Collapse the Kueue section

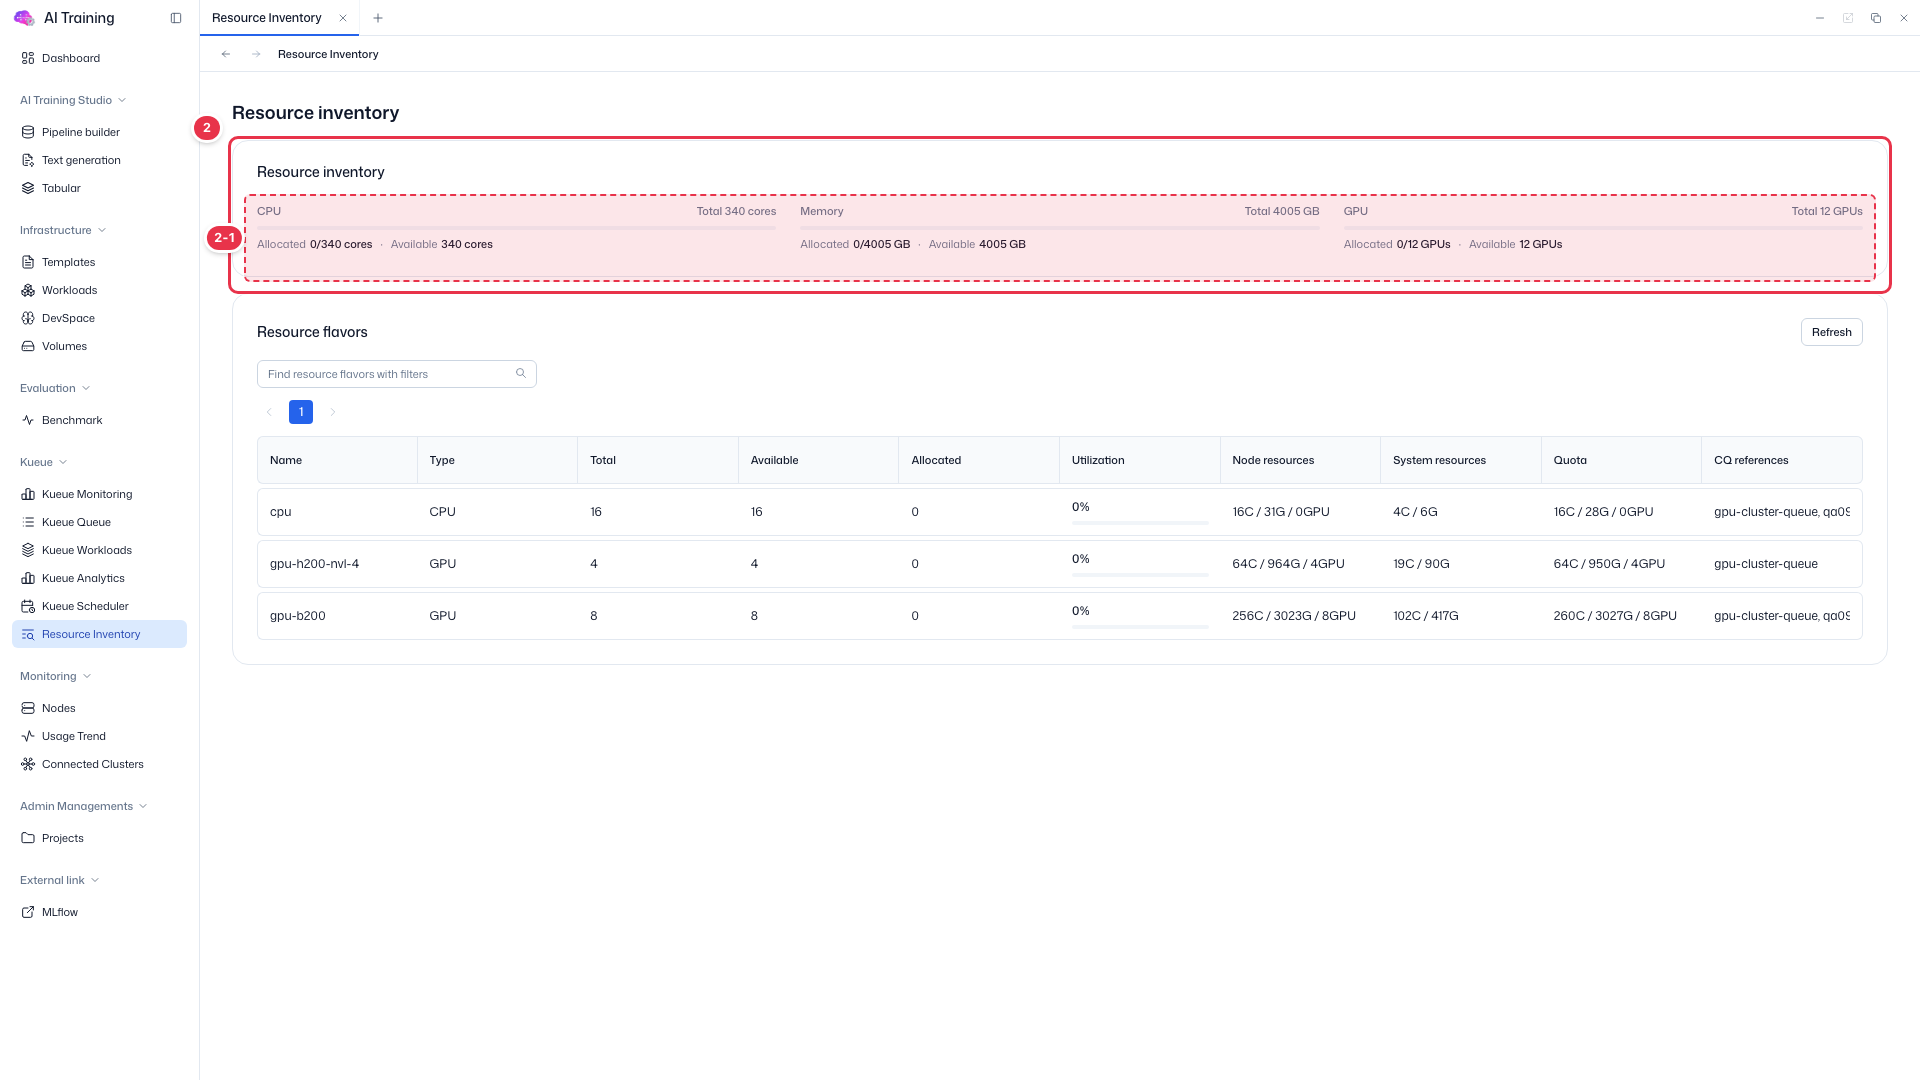click(44, 462)
